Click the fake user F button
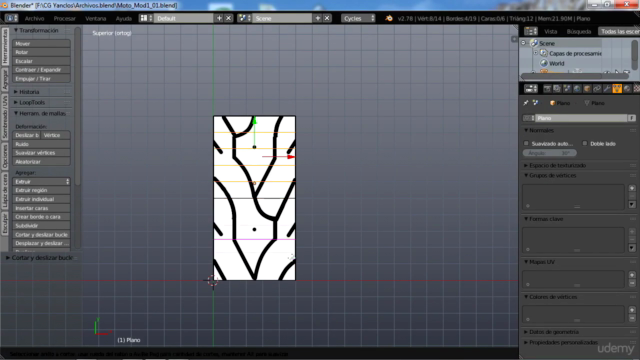This screenshot has height=360, width=640. pos(631,118)
